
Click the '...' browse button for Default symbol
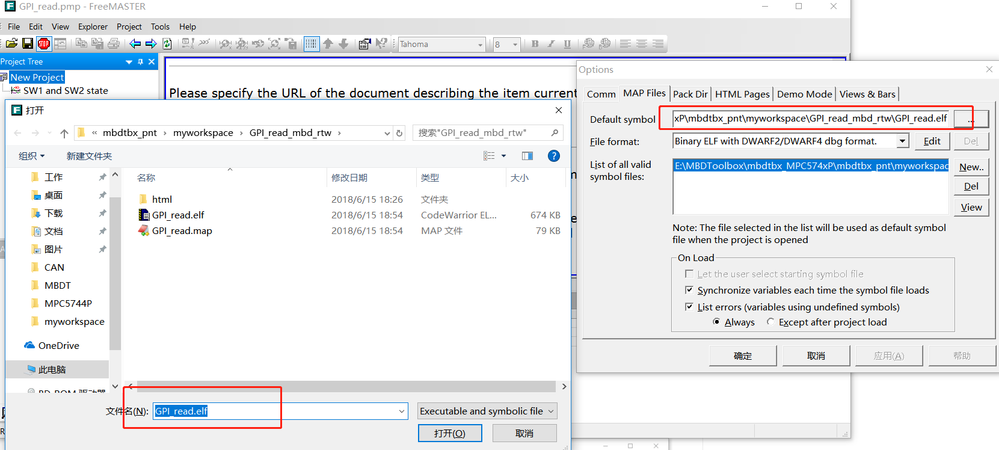tap(970, 119)
